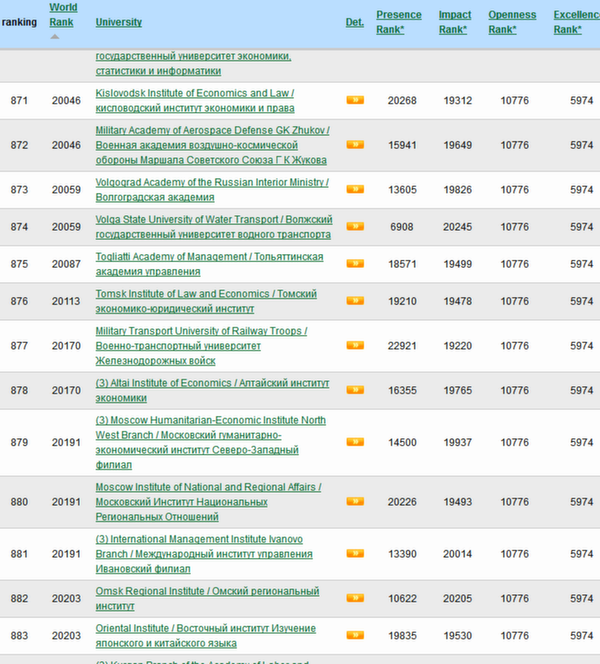Click details icon for Altai Institute row
Screen dimensions: 600x664
[x=355, y=390]
